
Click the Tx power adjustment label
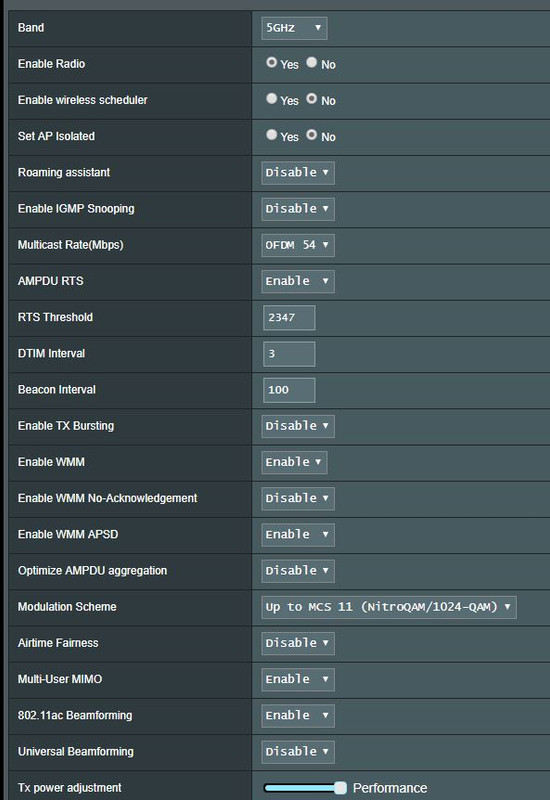69,788
